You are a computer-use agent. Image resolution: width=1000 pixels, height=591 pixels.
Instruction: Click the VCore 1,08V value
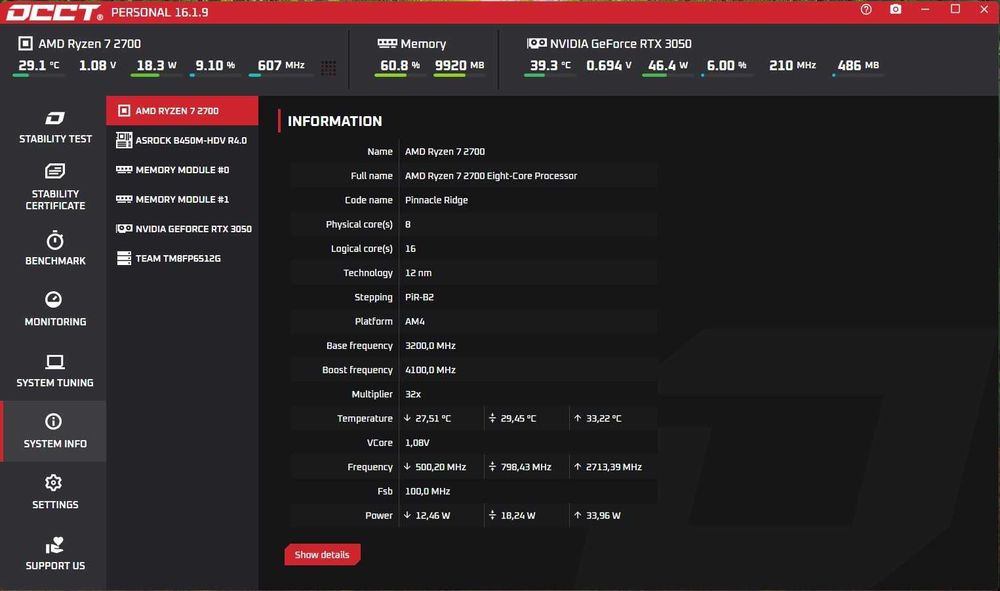(417, 442)
